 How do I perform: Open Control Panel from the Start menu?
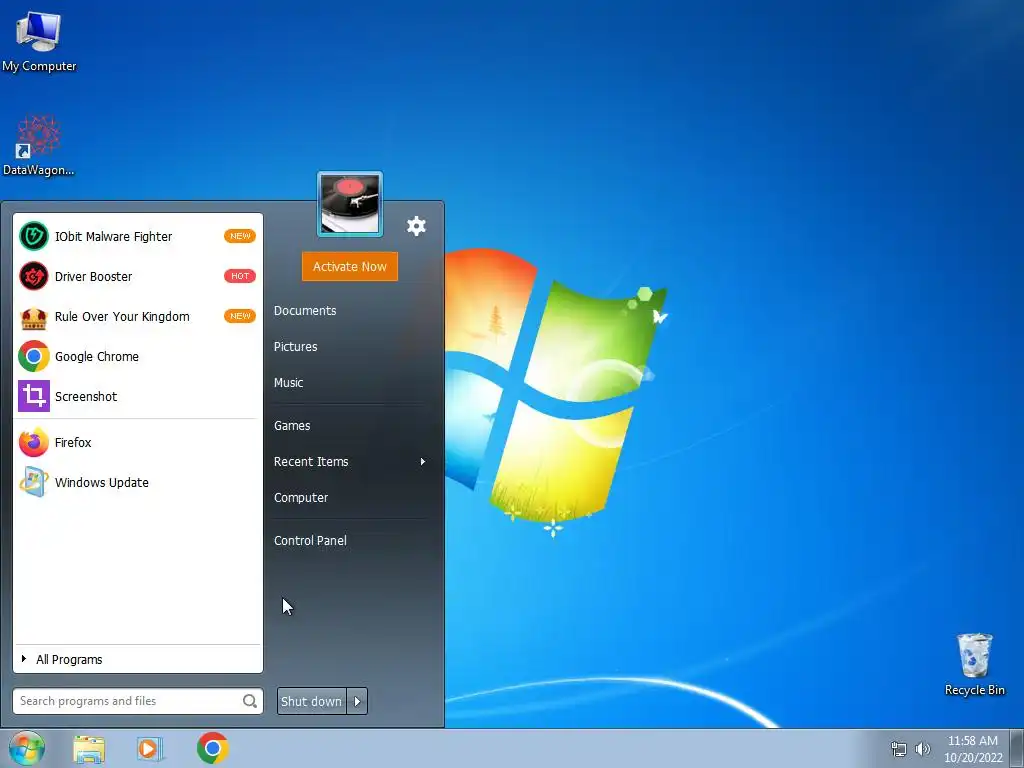click(x=310, y=541)
